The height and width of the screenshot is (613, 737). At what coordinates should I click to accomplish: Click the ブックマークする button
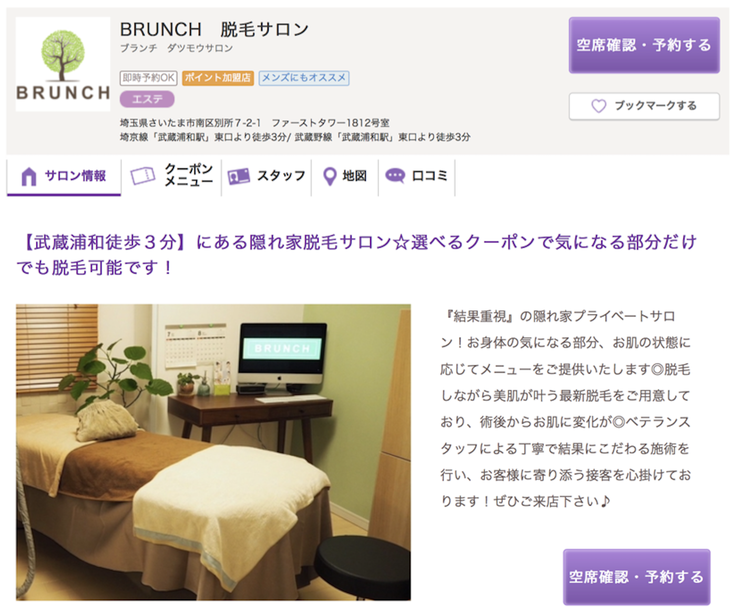(x=644, y=106)
